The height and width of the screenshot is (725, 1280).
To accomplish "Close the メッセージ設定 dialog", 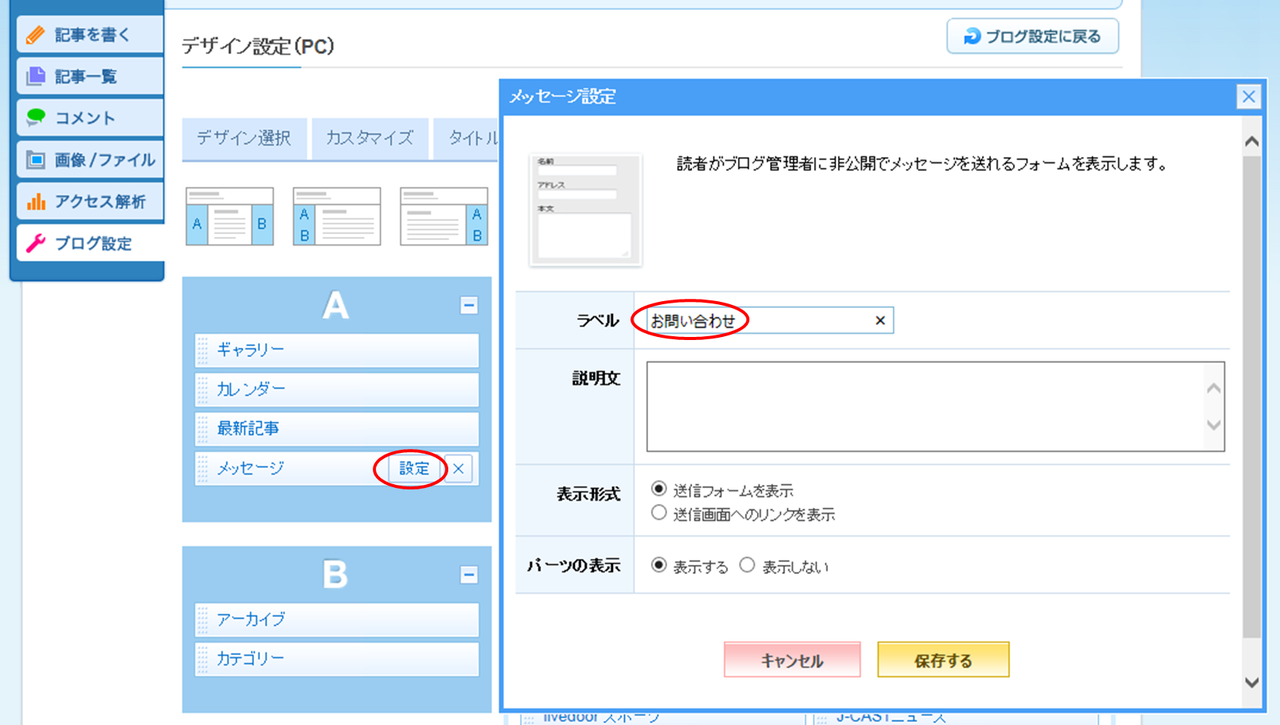I will [x=1248, y=96].
